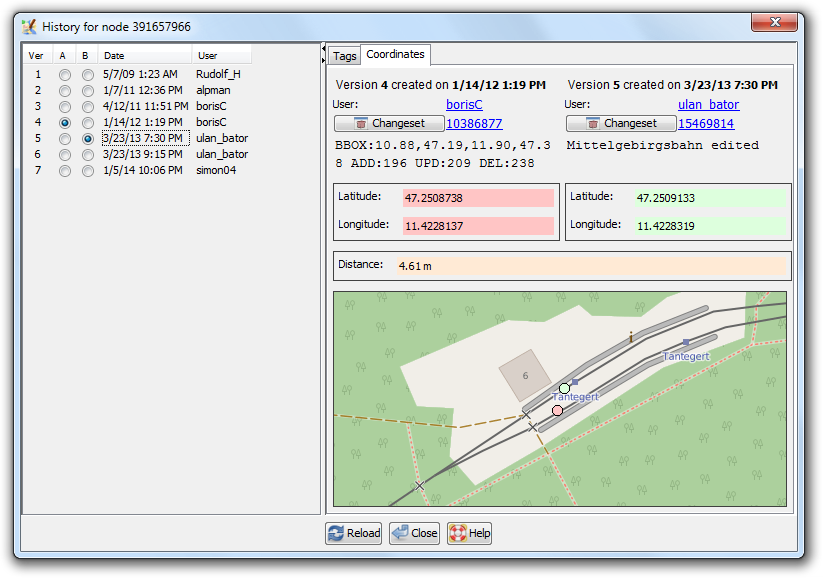Switch to the Tags tab
Image resolution: width=823 pixels, height=578 pixels.
[344, 56]
